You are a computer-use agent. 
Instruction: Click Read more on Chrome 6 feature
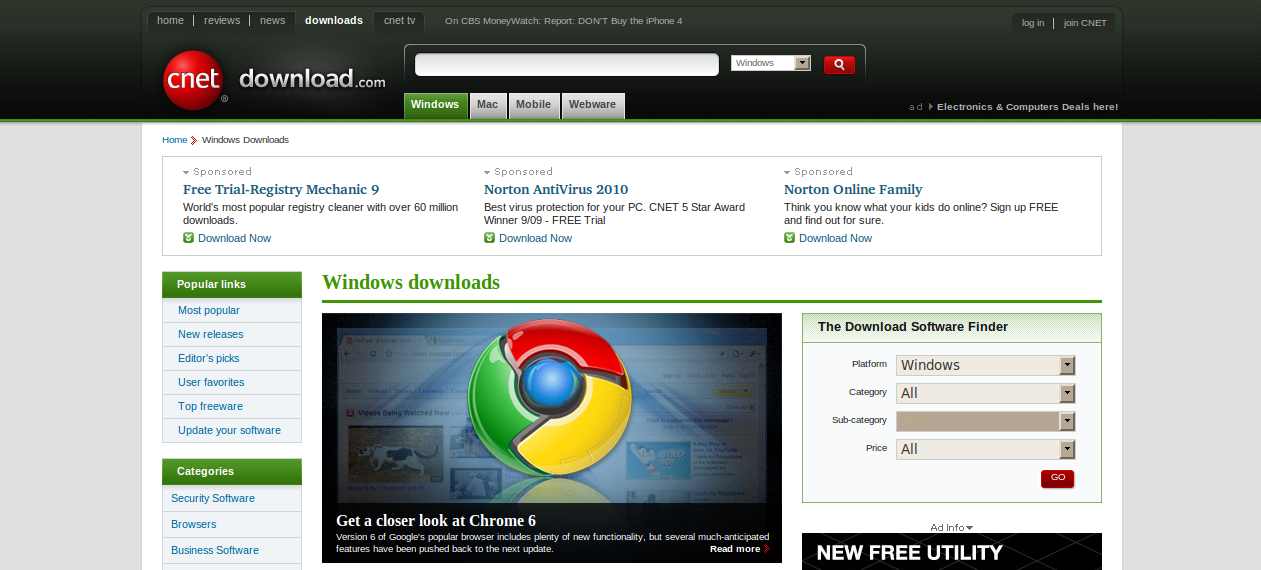(x=735, y=548)
